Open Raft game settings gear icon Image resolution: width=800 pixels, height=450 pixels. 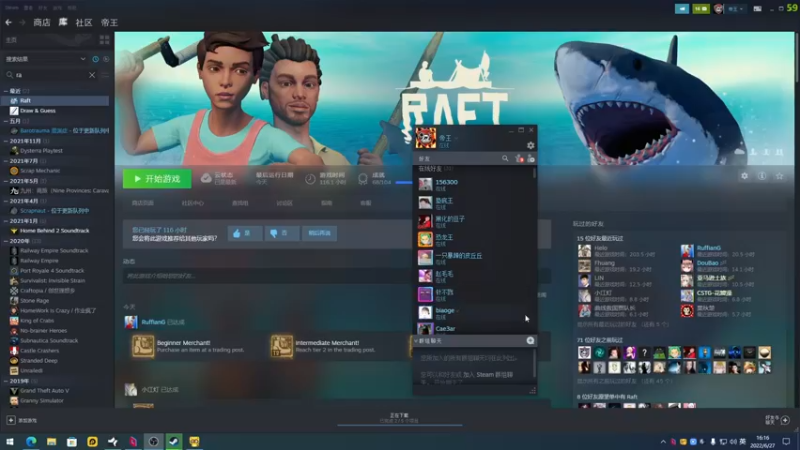coord(744,176)
